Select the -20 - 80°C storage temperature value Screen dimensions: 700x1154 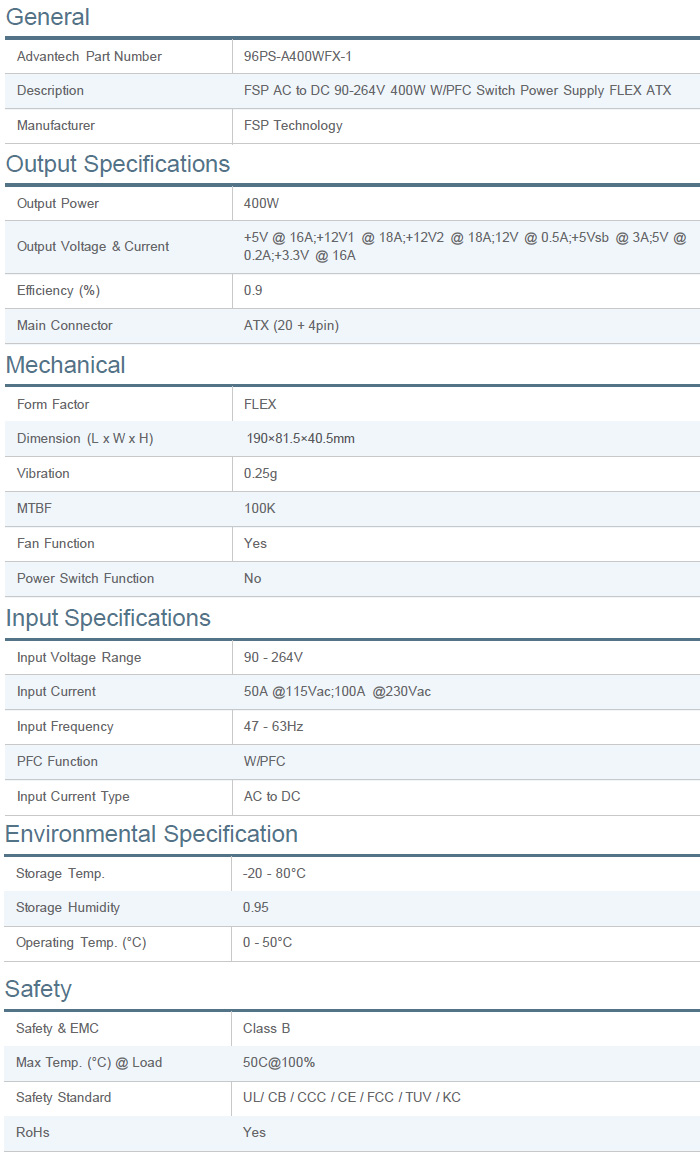(x=274, y=874)
